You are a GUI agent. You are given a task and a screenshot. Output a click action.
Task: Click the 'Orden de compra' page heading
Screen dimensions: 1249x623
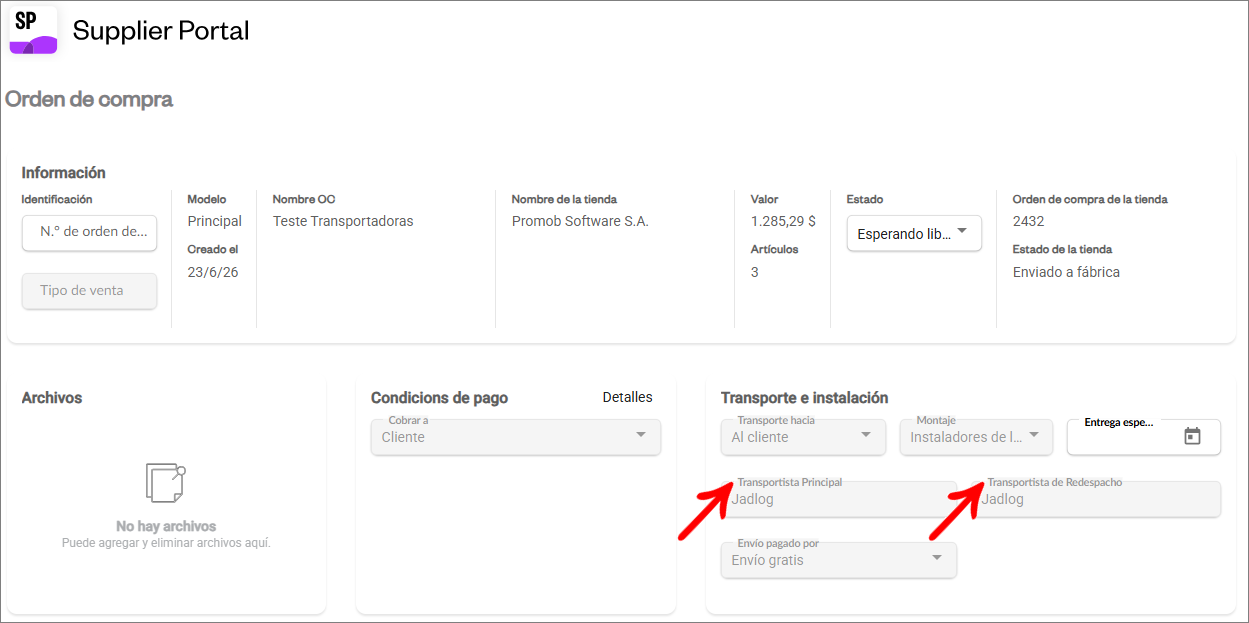pos(89,100)
